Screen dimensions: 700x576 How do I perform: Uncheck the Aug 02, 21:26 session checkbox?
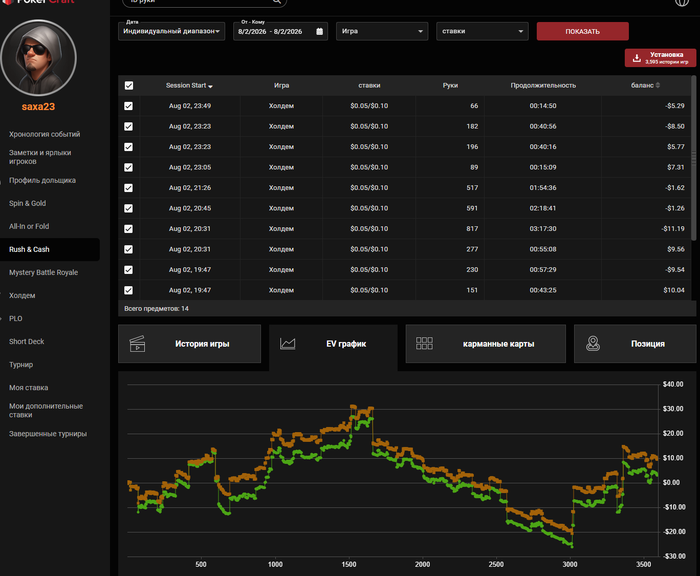pos(129,188)
